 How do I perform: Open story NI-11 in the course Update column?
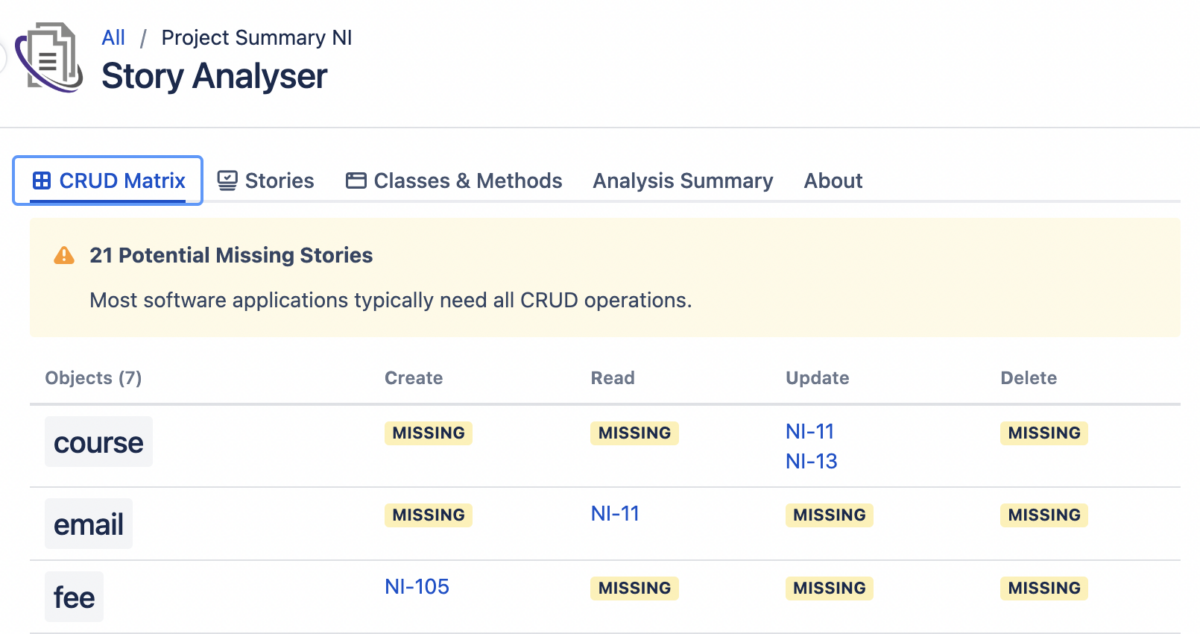click(x=809, y=431)
